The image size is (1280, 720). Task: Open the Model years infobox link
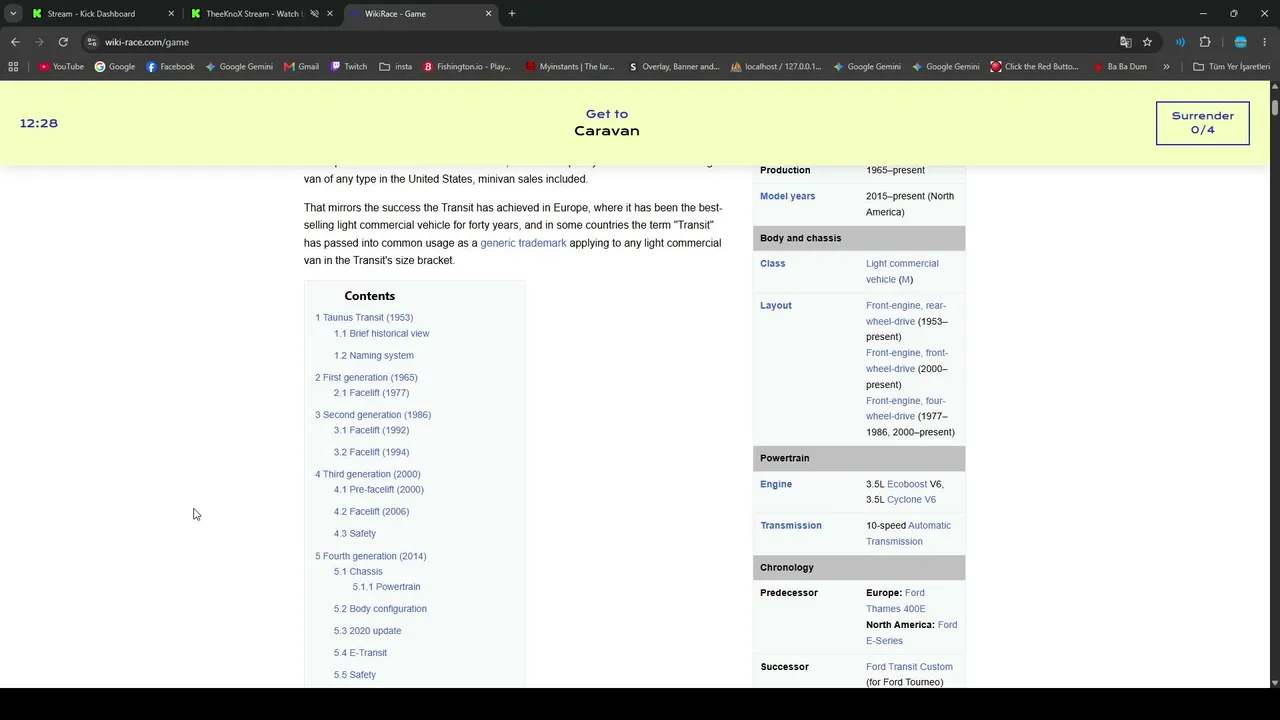(787, 196)
